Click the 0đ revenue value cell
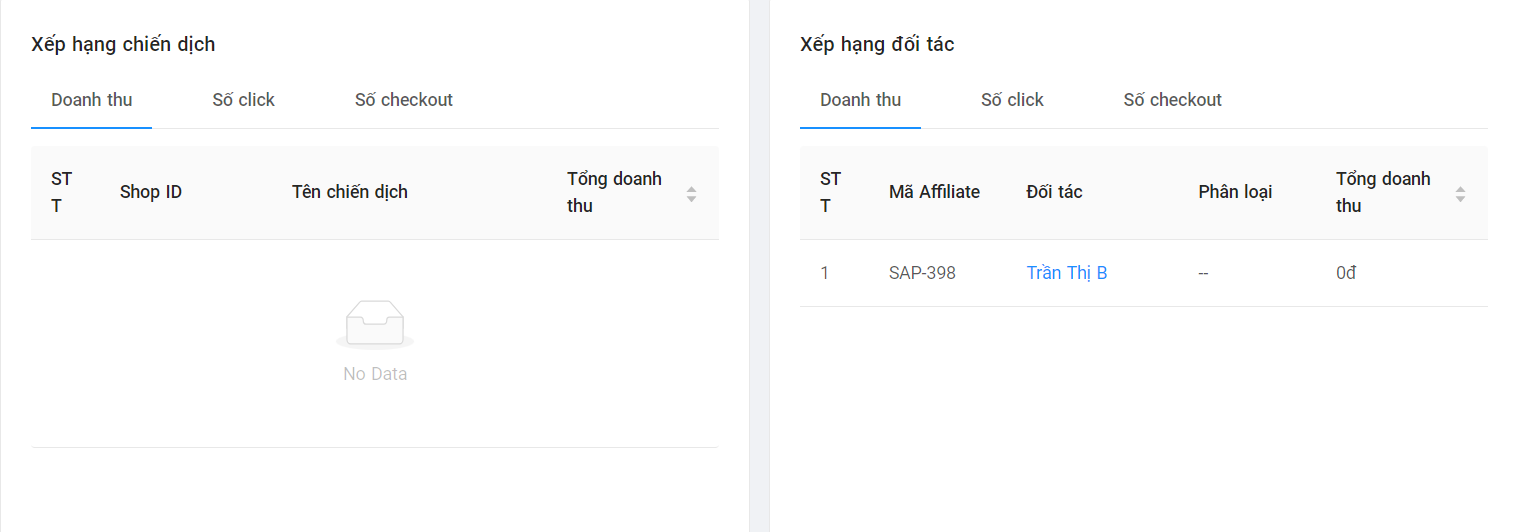This screenshot has height=532, width=1516. click(1346, 273)
